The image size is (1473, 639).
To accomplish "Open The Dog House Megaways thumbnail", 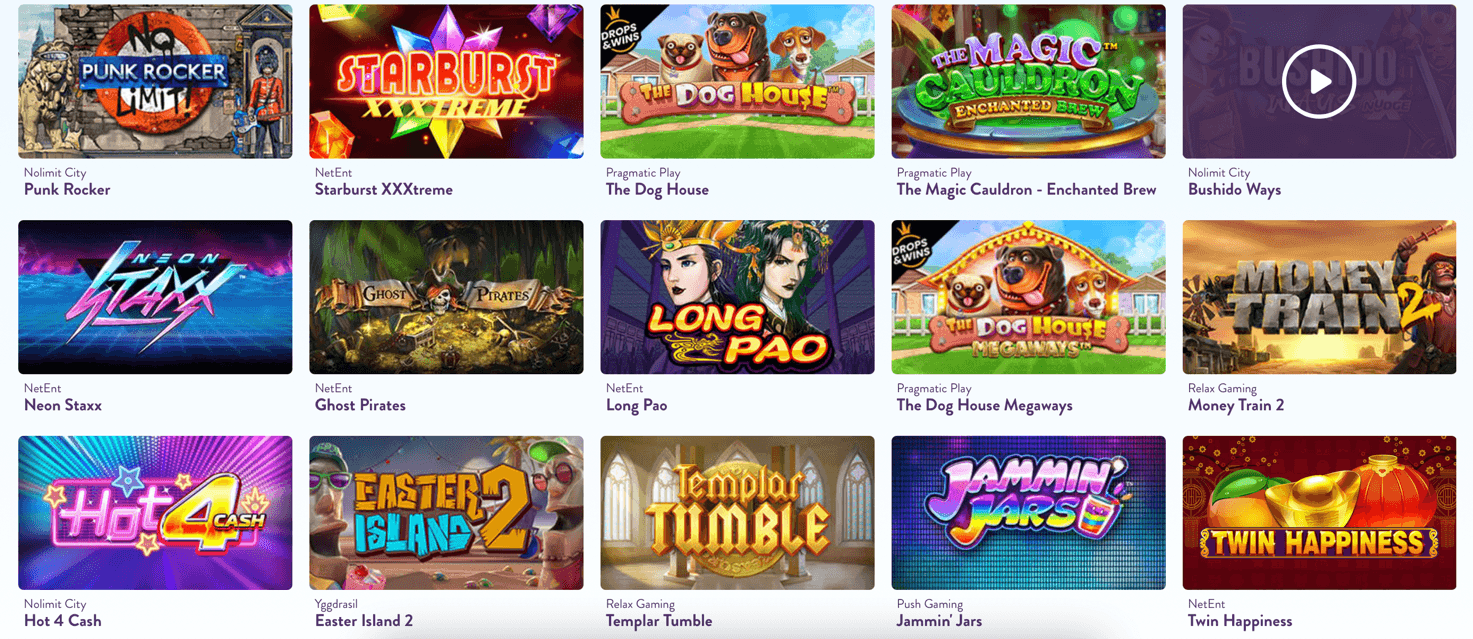I will 1028,297.
